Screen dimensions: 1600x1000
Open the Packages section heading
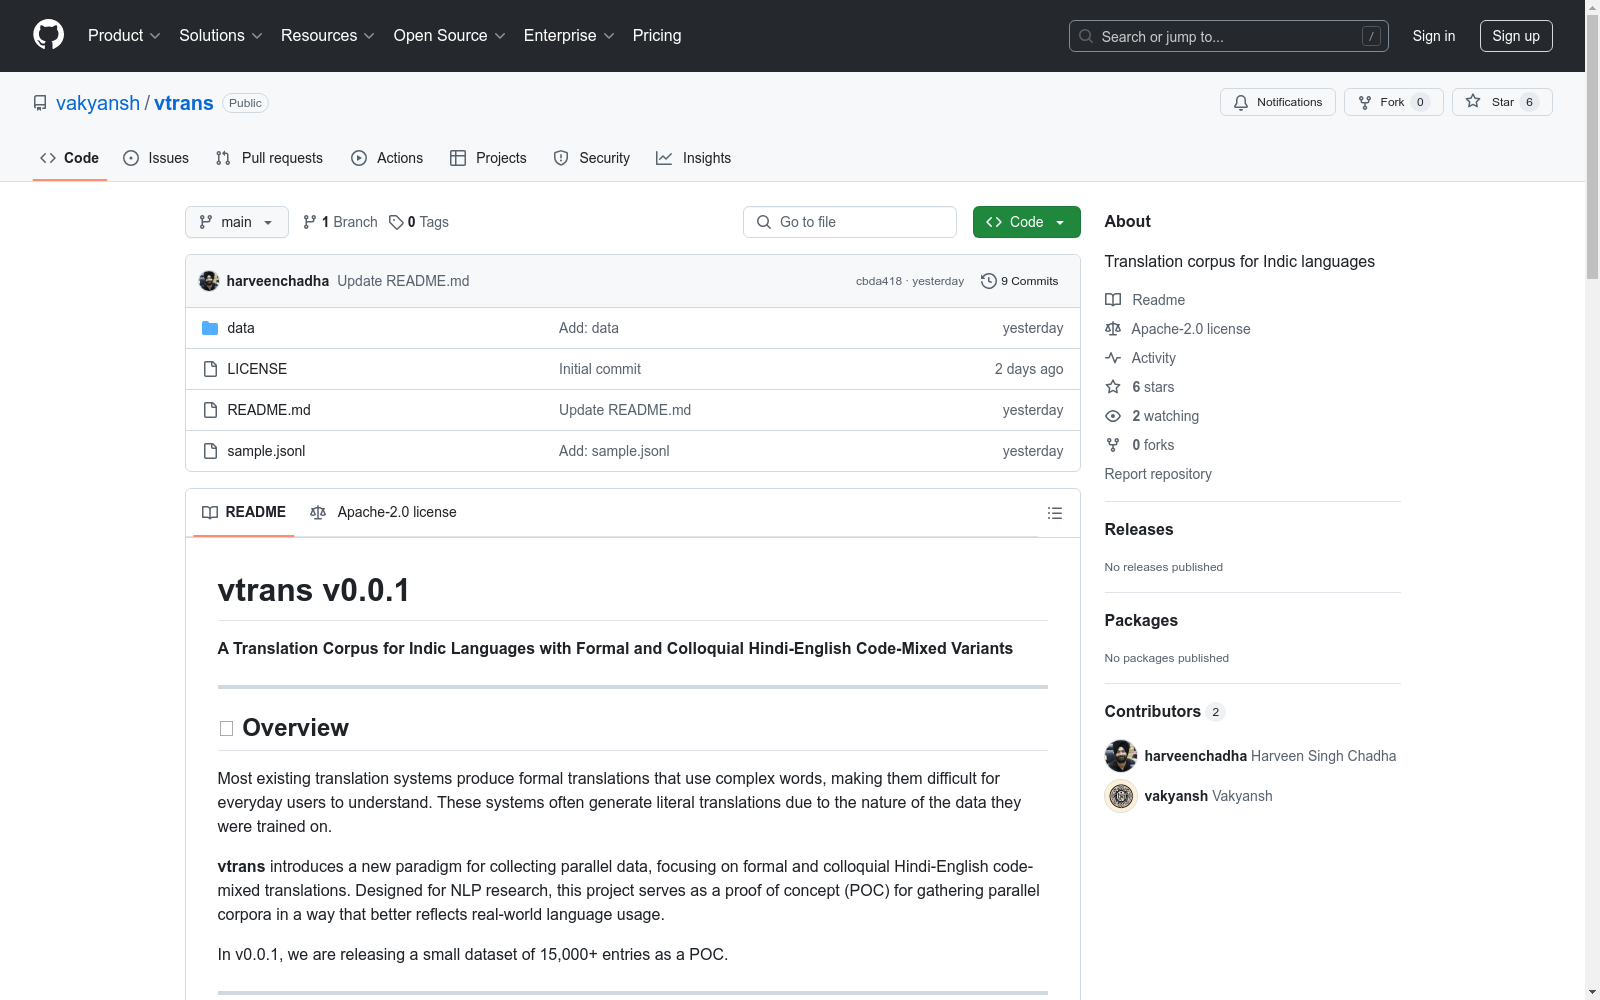pos(1141,621)
